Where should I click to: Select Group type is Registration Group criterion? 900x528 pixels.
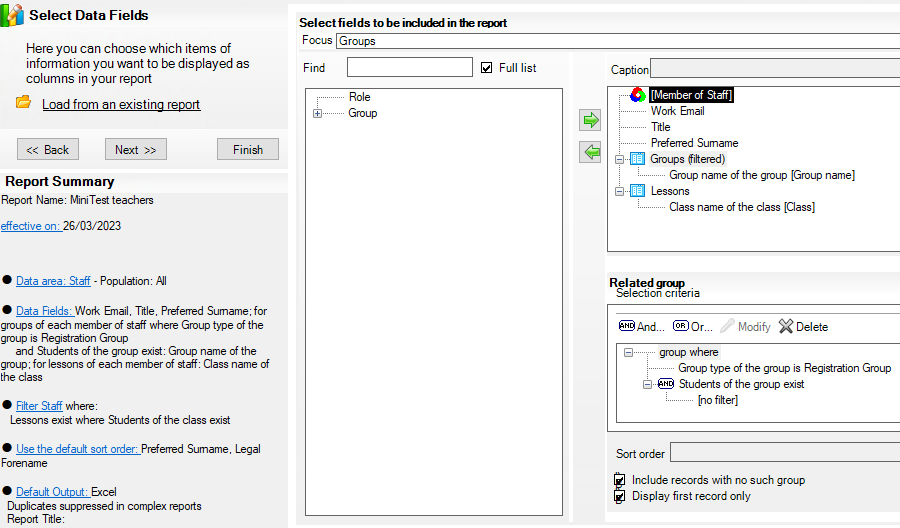tap(785, 368)
